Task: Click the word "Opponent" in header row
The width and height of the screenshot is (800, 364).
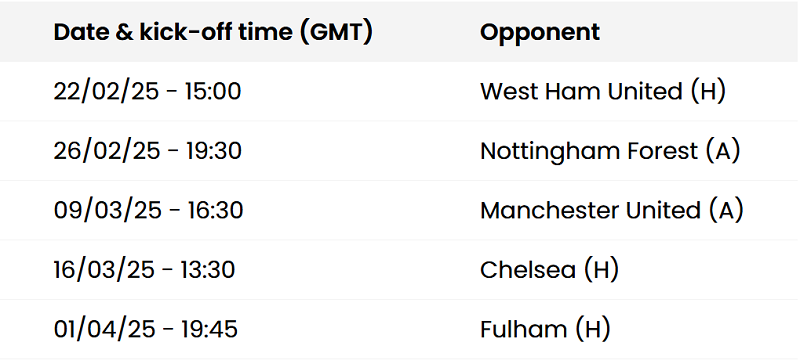Action: (x=540, y=33)
